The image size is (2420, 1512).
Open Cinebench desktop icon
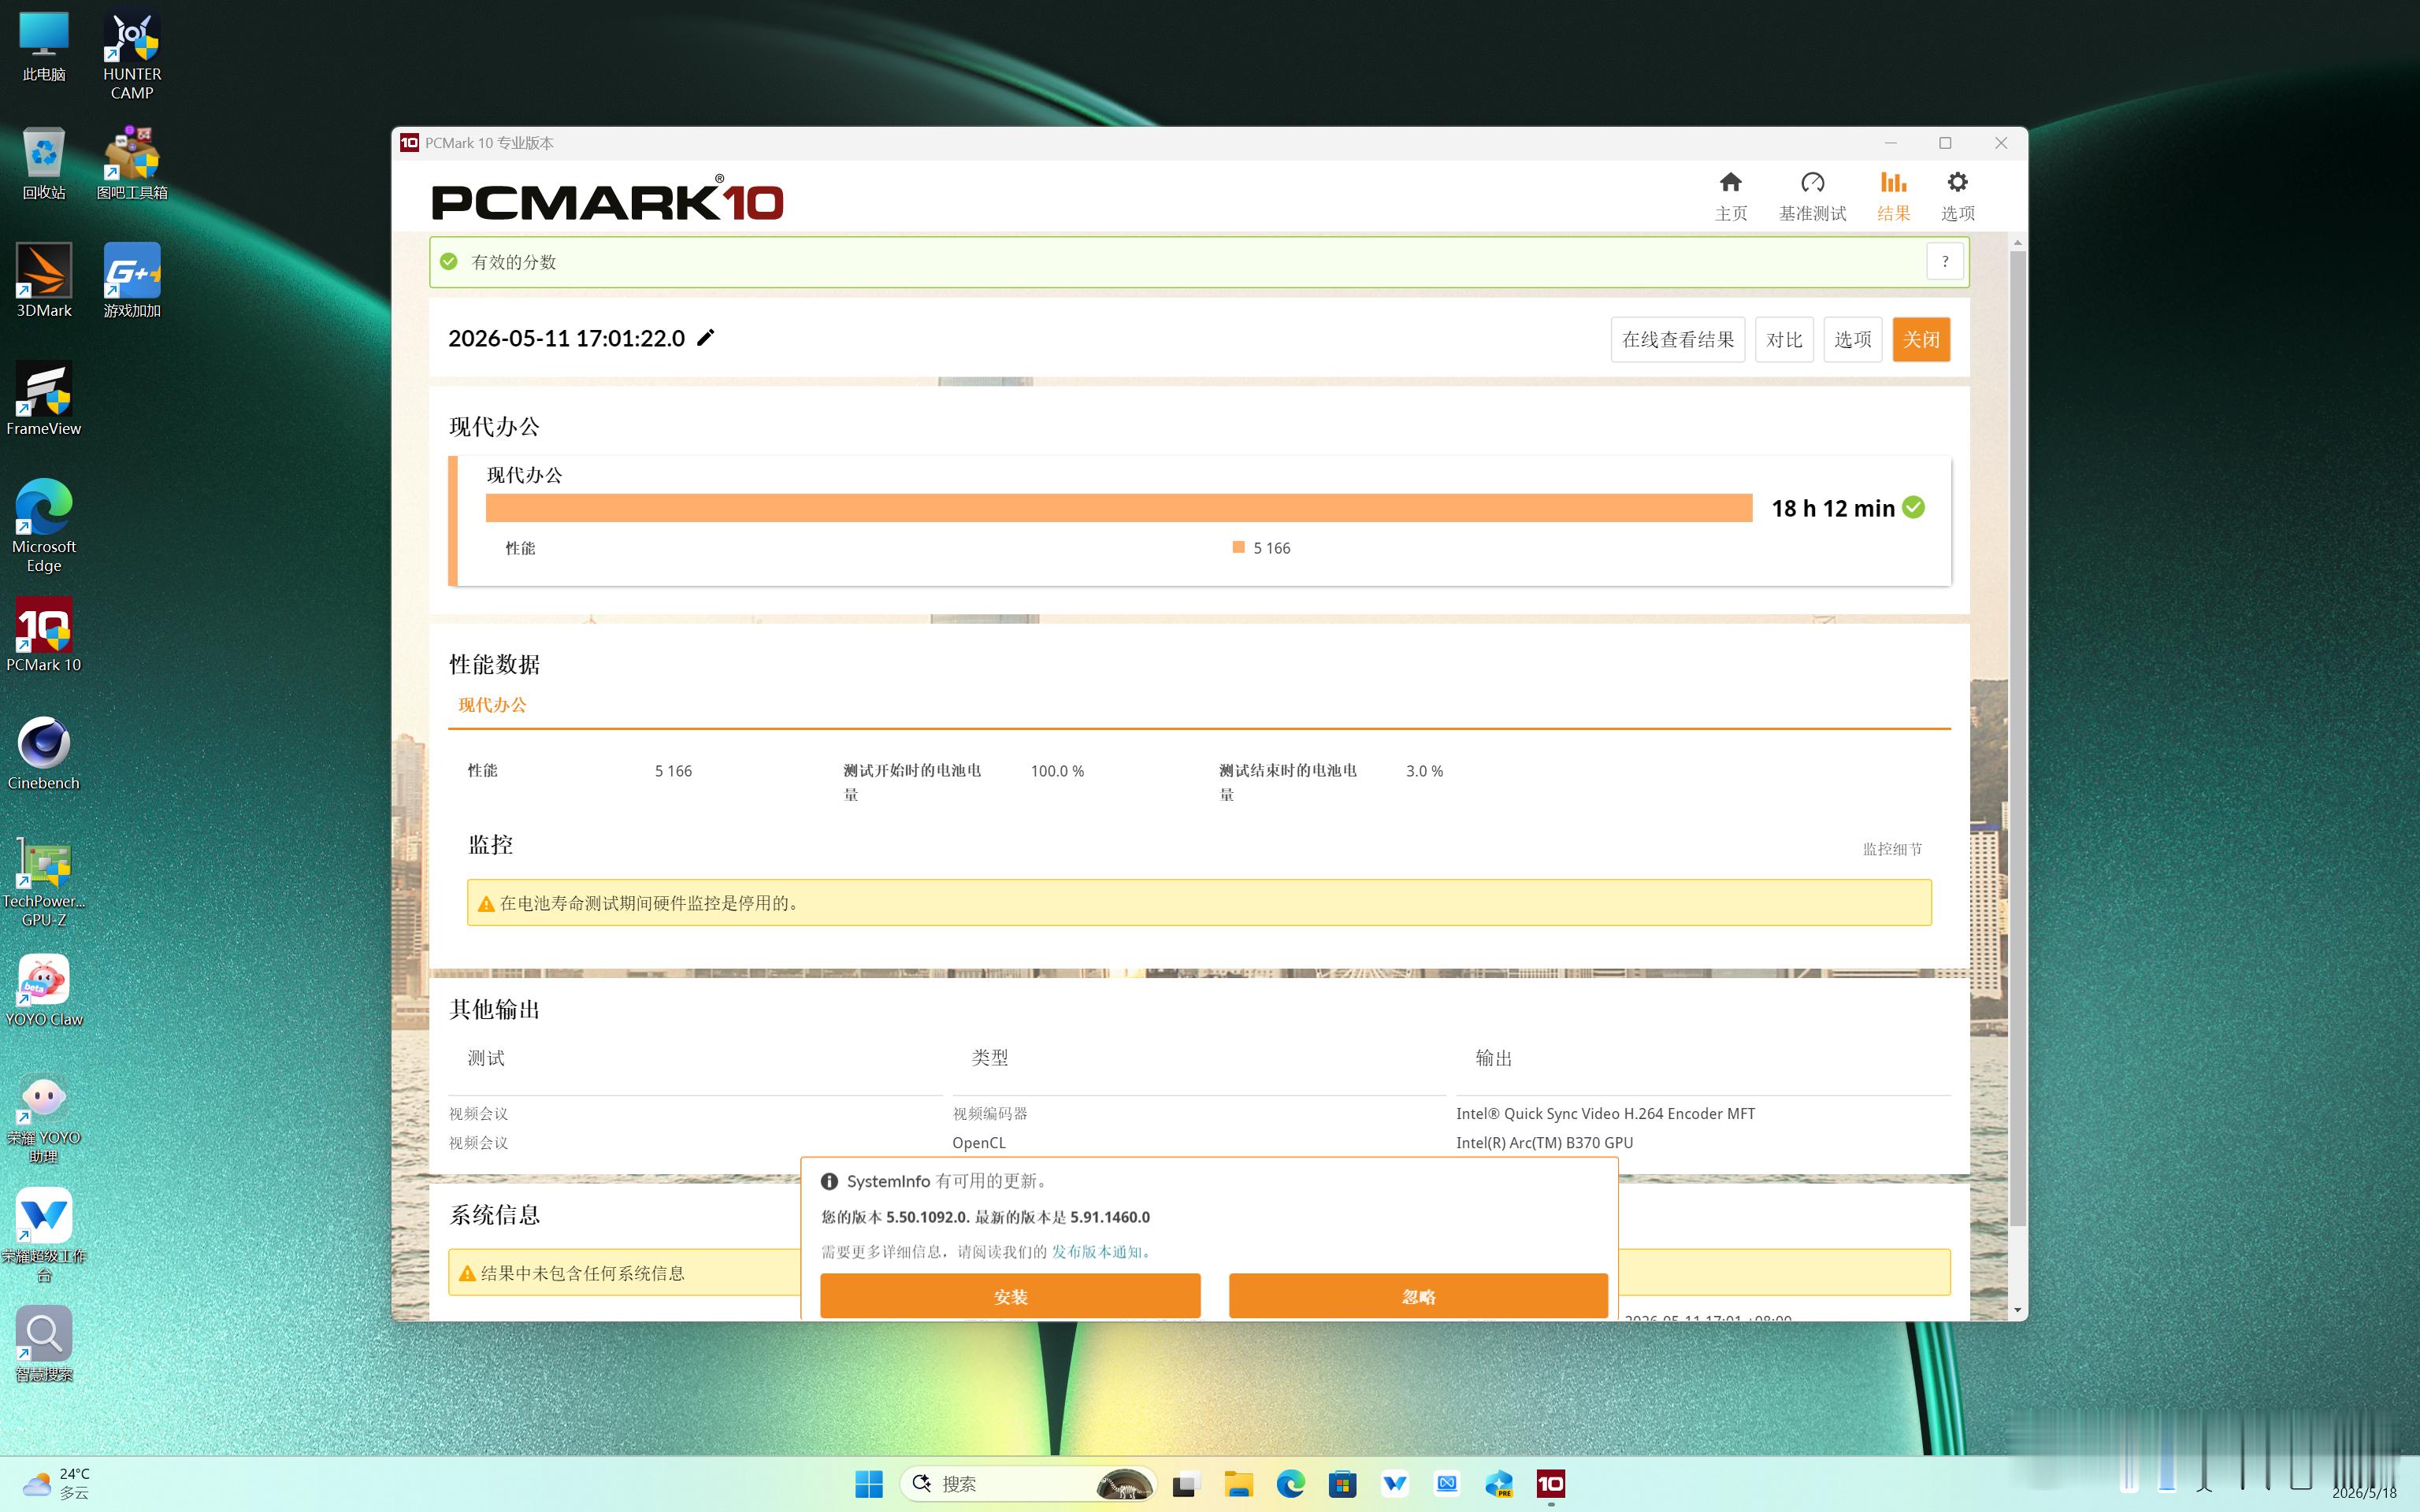(44, 753)
